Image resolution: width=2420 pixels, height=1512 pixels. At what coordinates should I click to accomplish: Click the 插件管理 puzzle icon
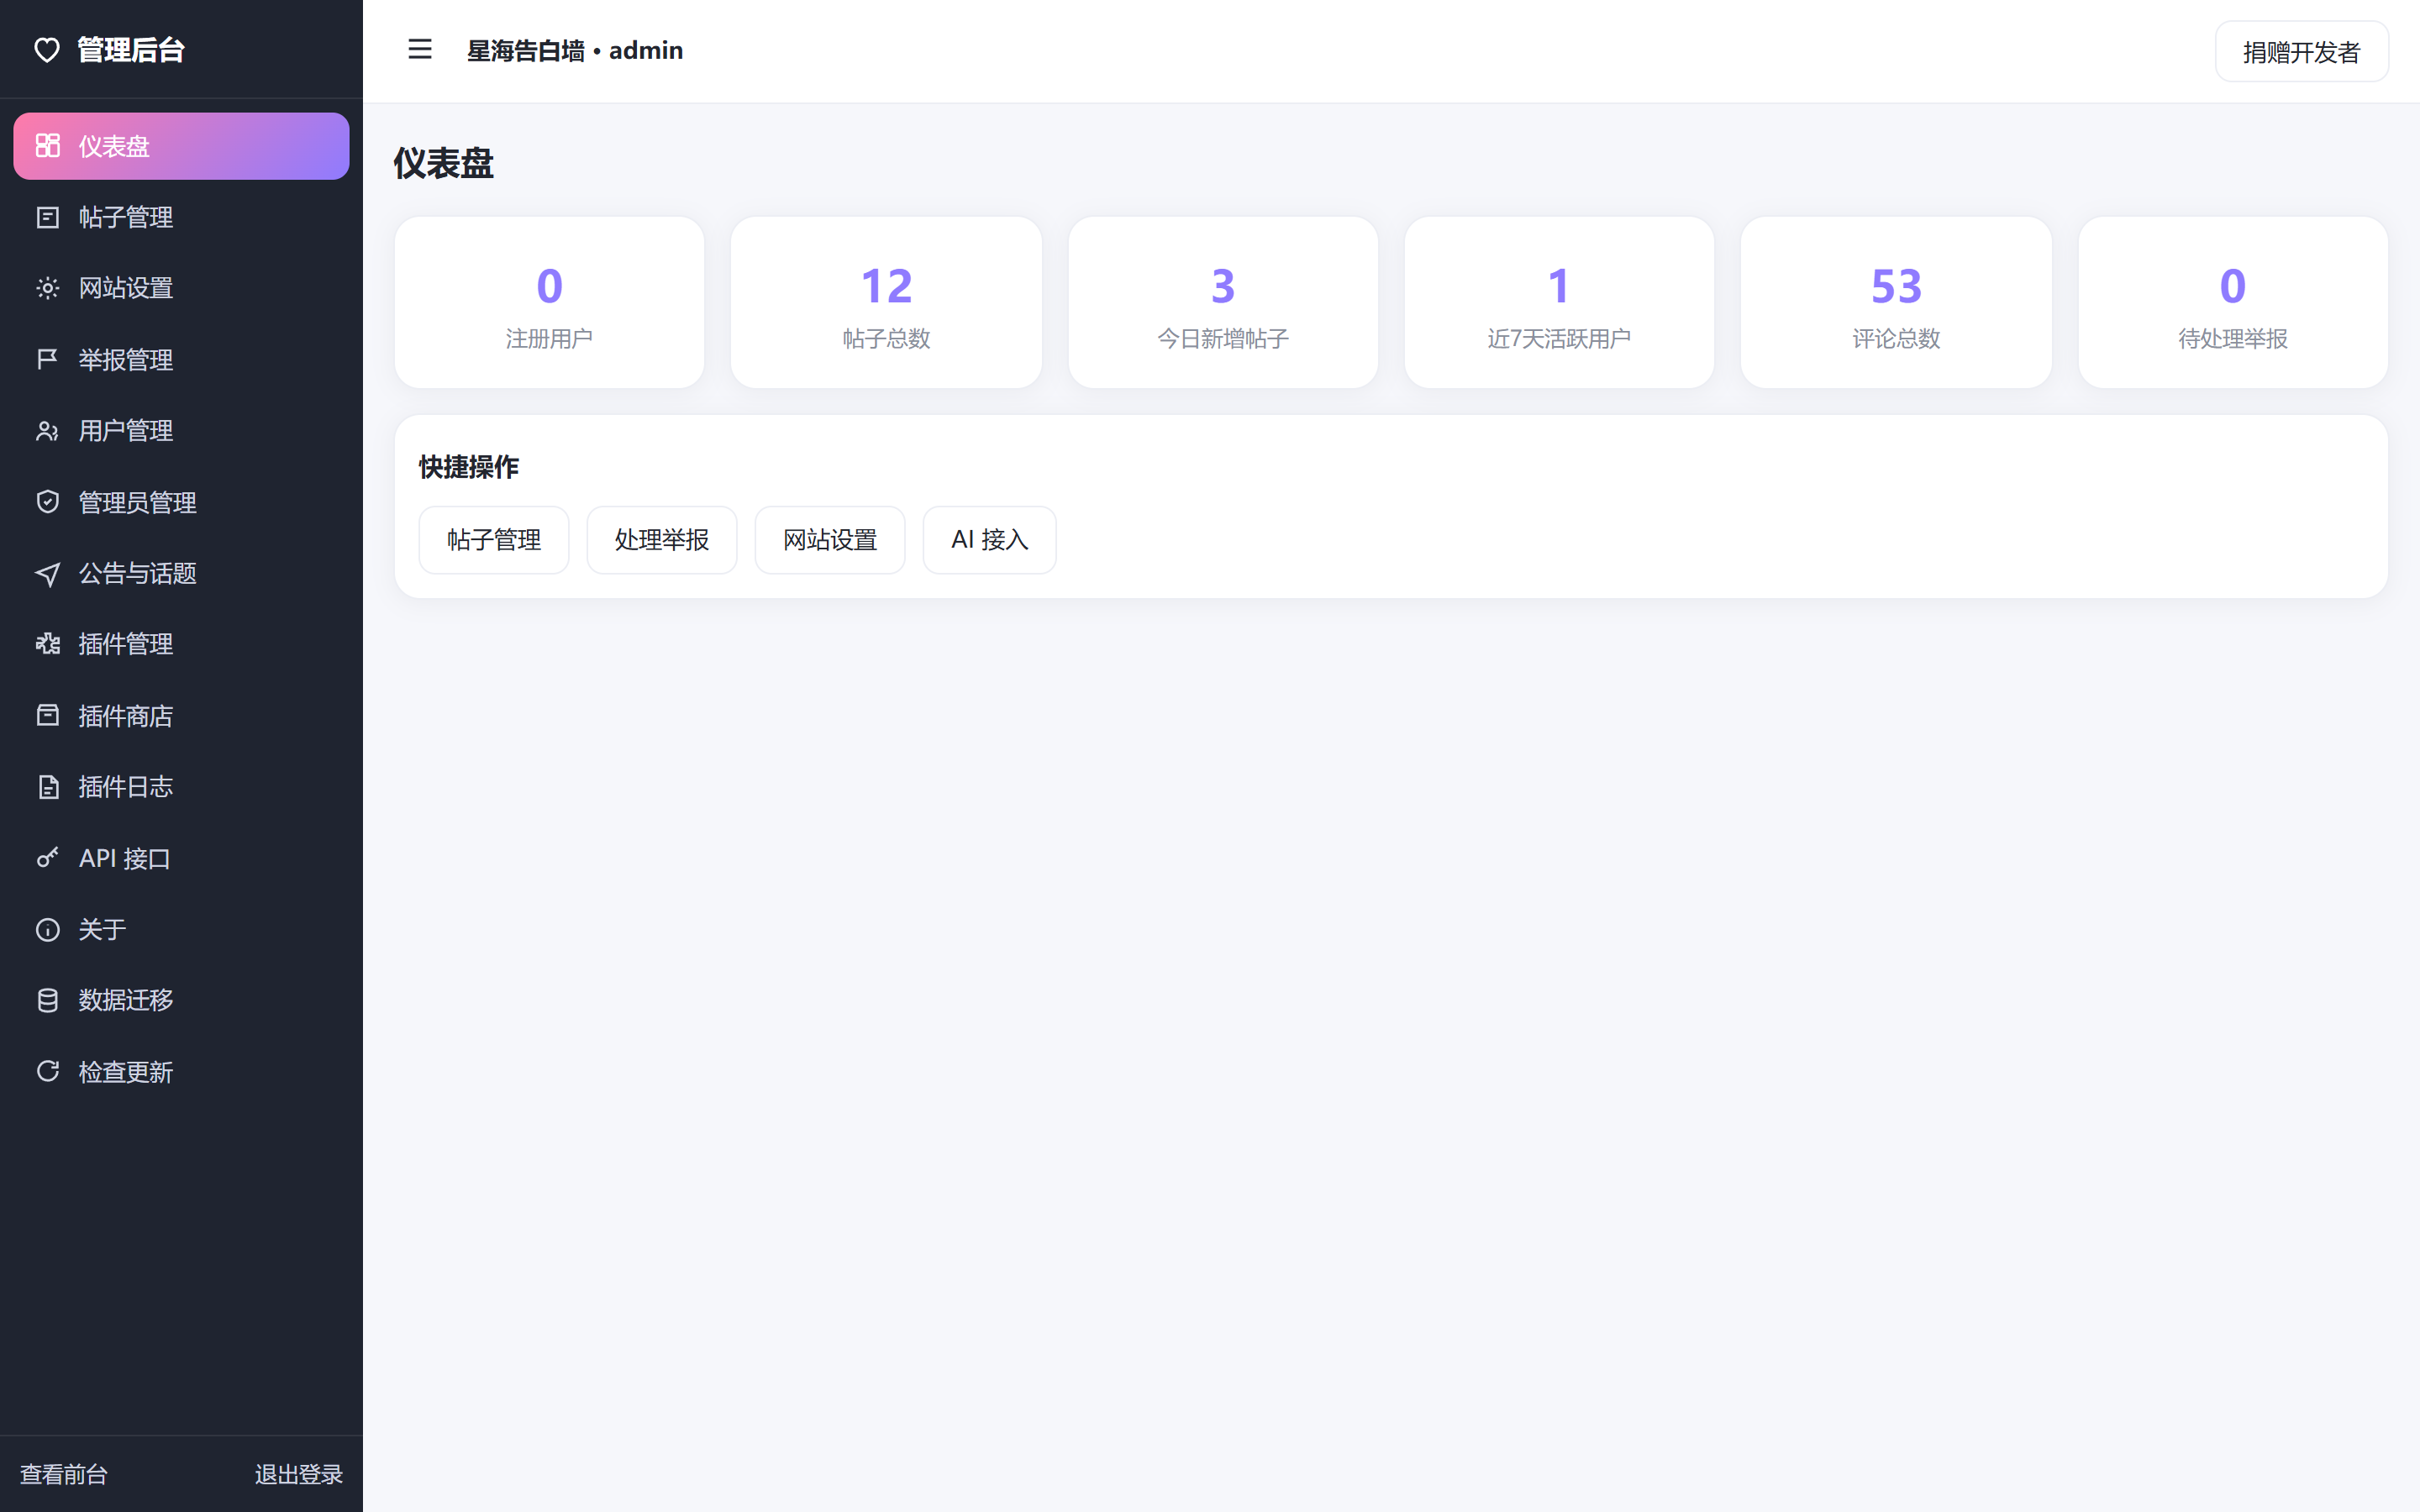(x=47, y=644)
